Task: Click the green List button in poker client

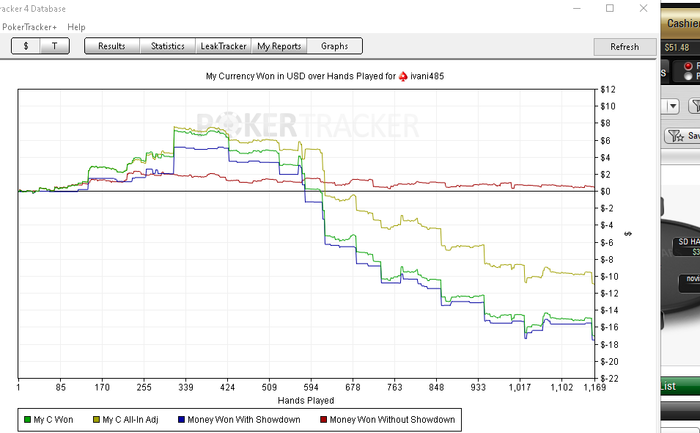Action: click(679, 386)
